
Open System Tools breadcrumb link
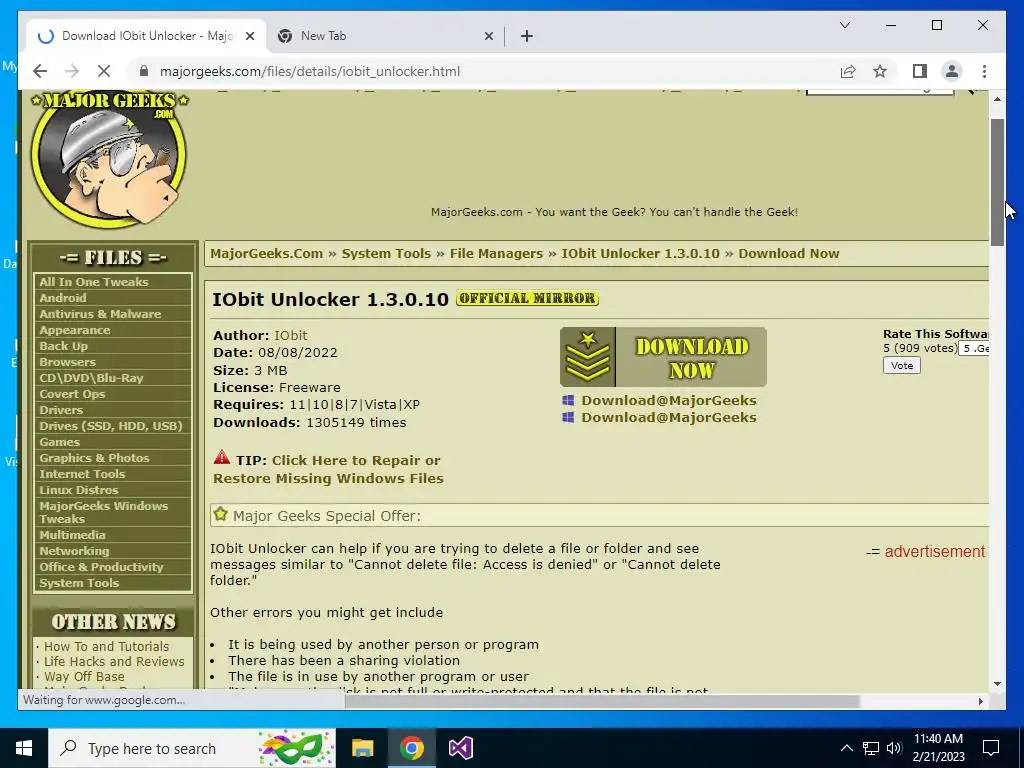(x=386, y=253)
